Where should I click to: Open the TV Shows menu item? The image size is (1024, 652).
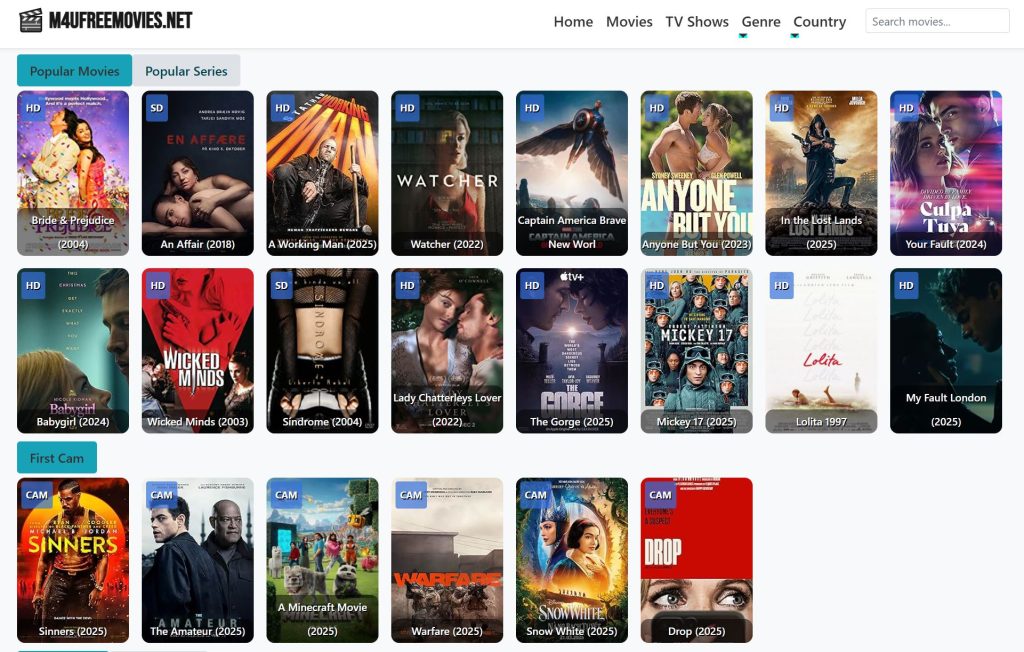pyautogui.click(x=697, y=22)
